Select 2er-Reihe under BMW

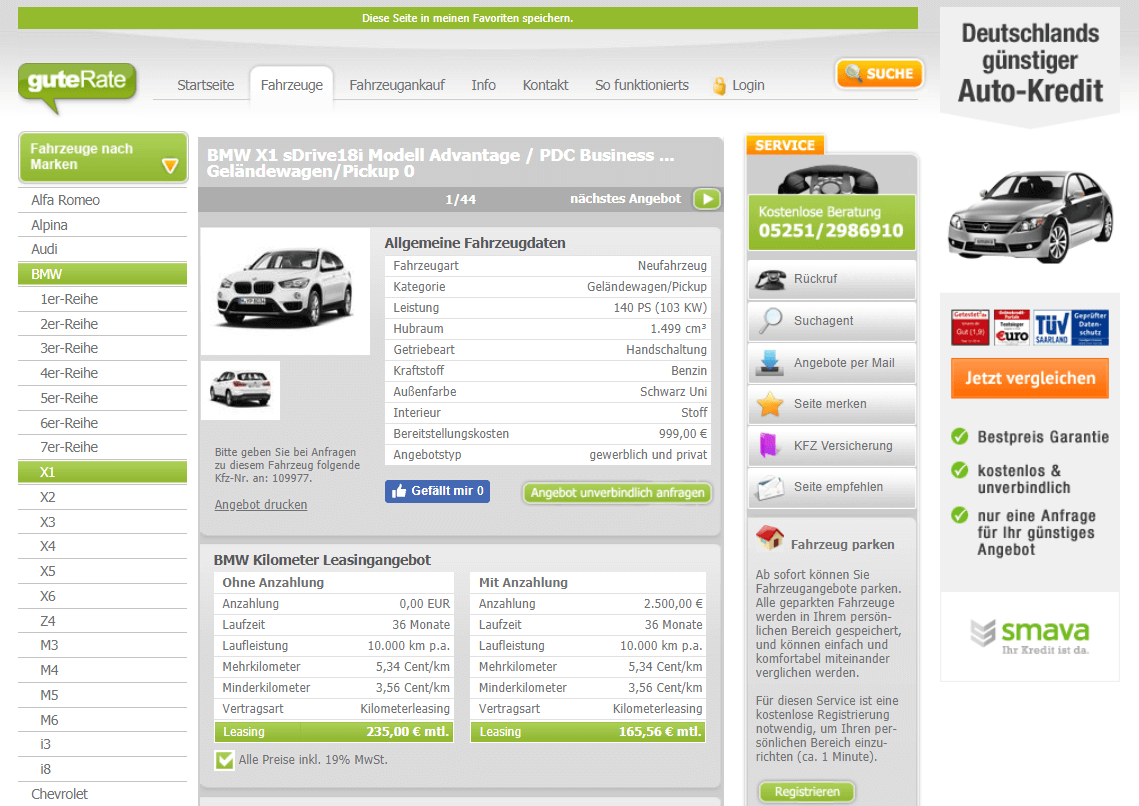pyautogui.click(x=102, y=324)
